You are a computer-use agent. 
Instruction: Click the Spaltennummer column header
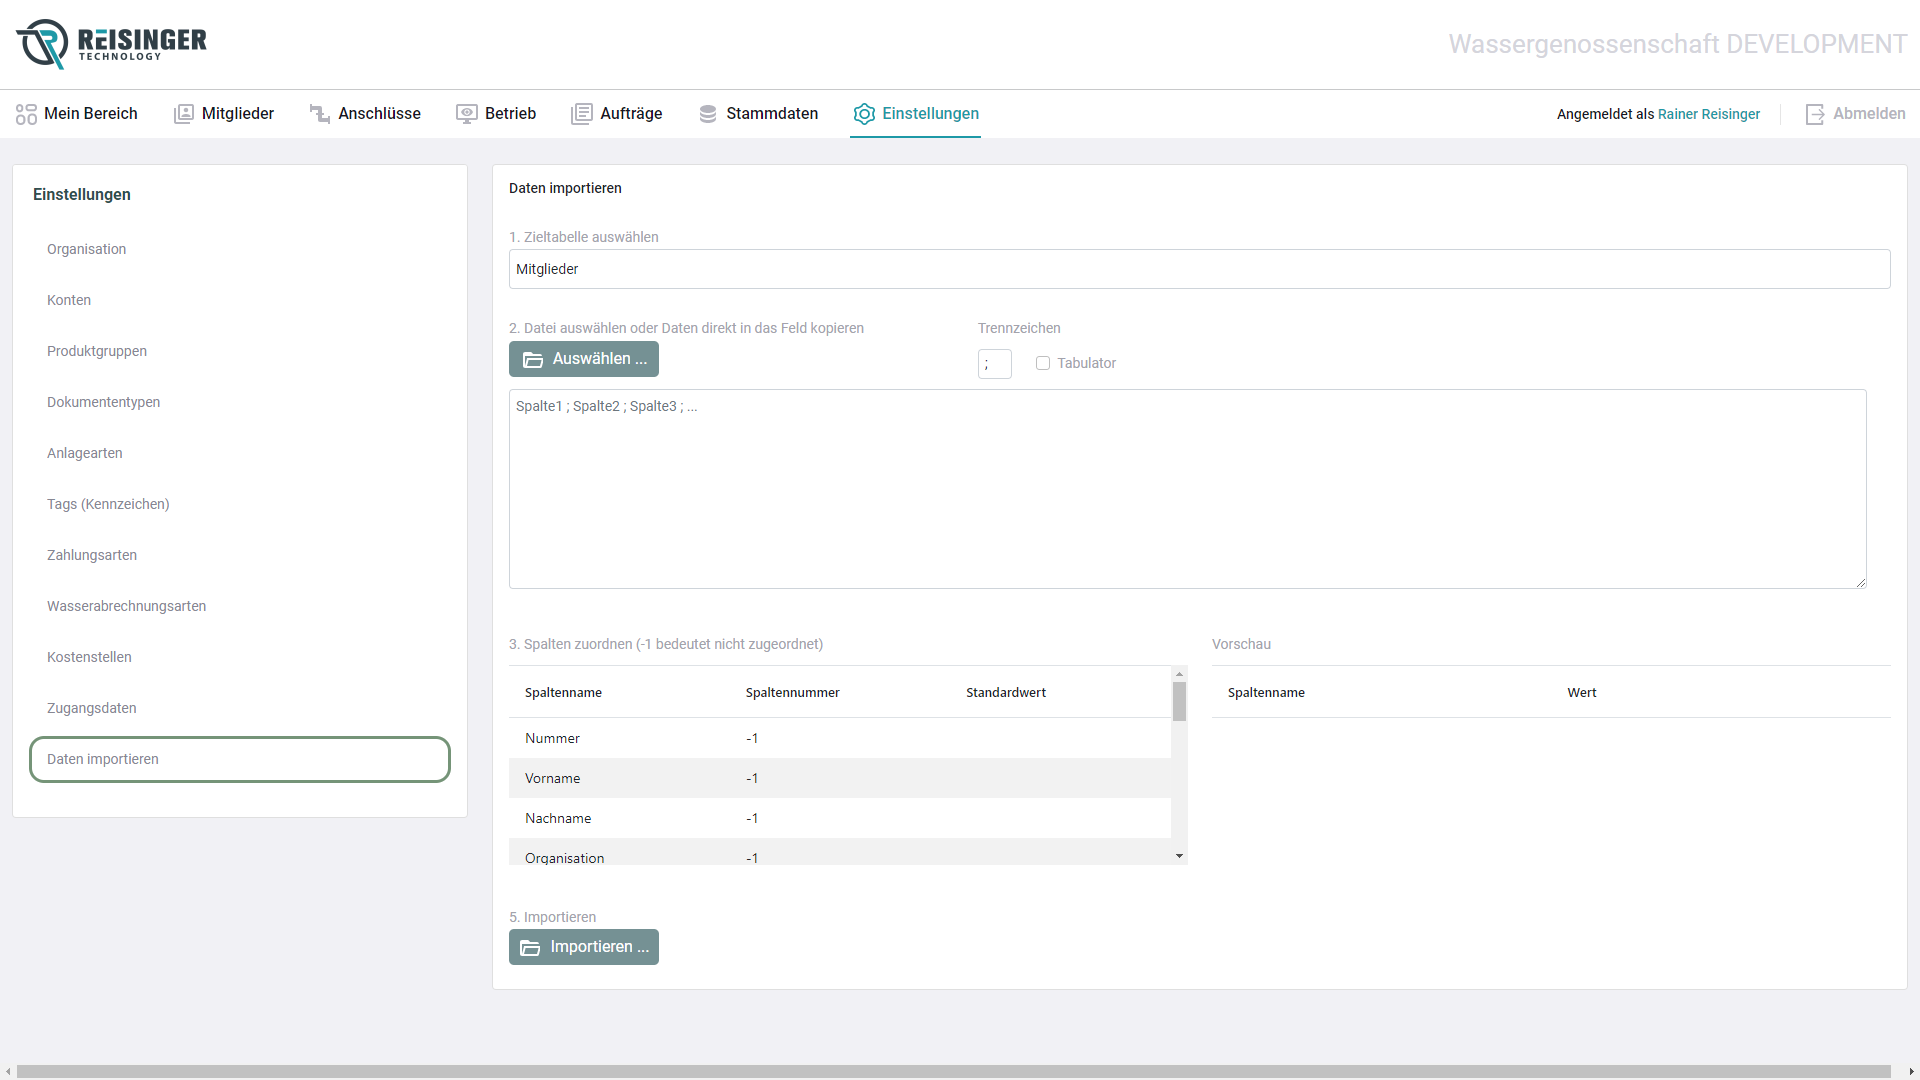point(792,692)
